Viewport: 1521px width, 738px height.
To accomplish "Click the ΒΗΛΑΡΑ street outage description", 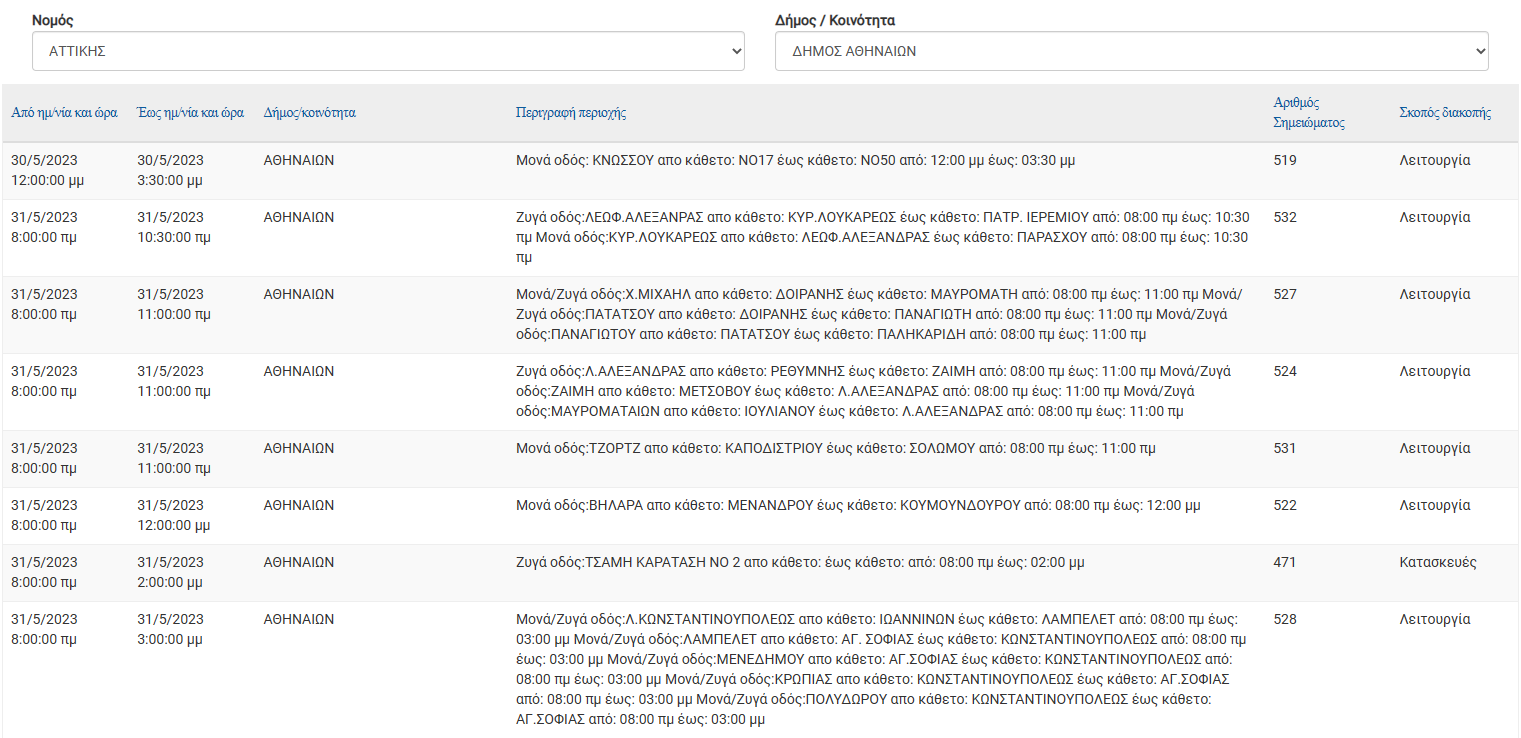I will tap(858, 506).
